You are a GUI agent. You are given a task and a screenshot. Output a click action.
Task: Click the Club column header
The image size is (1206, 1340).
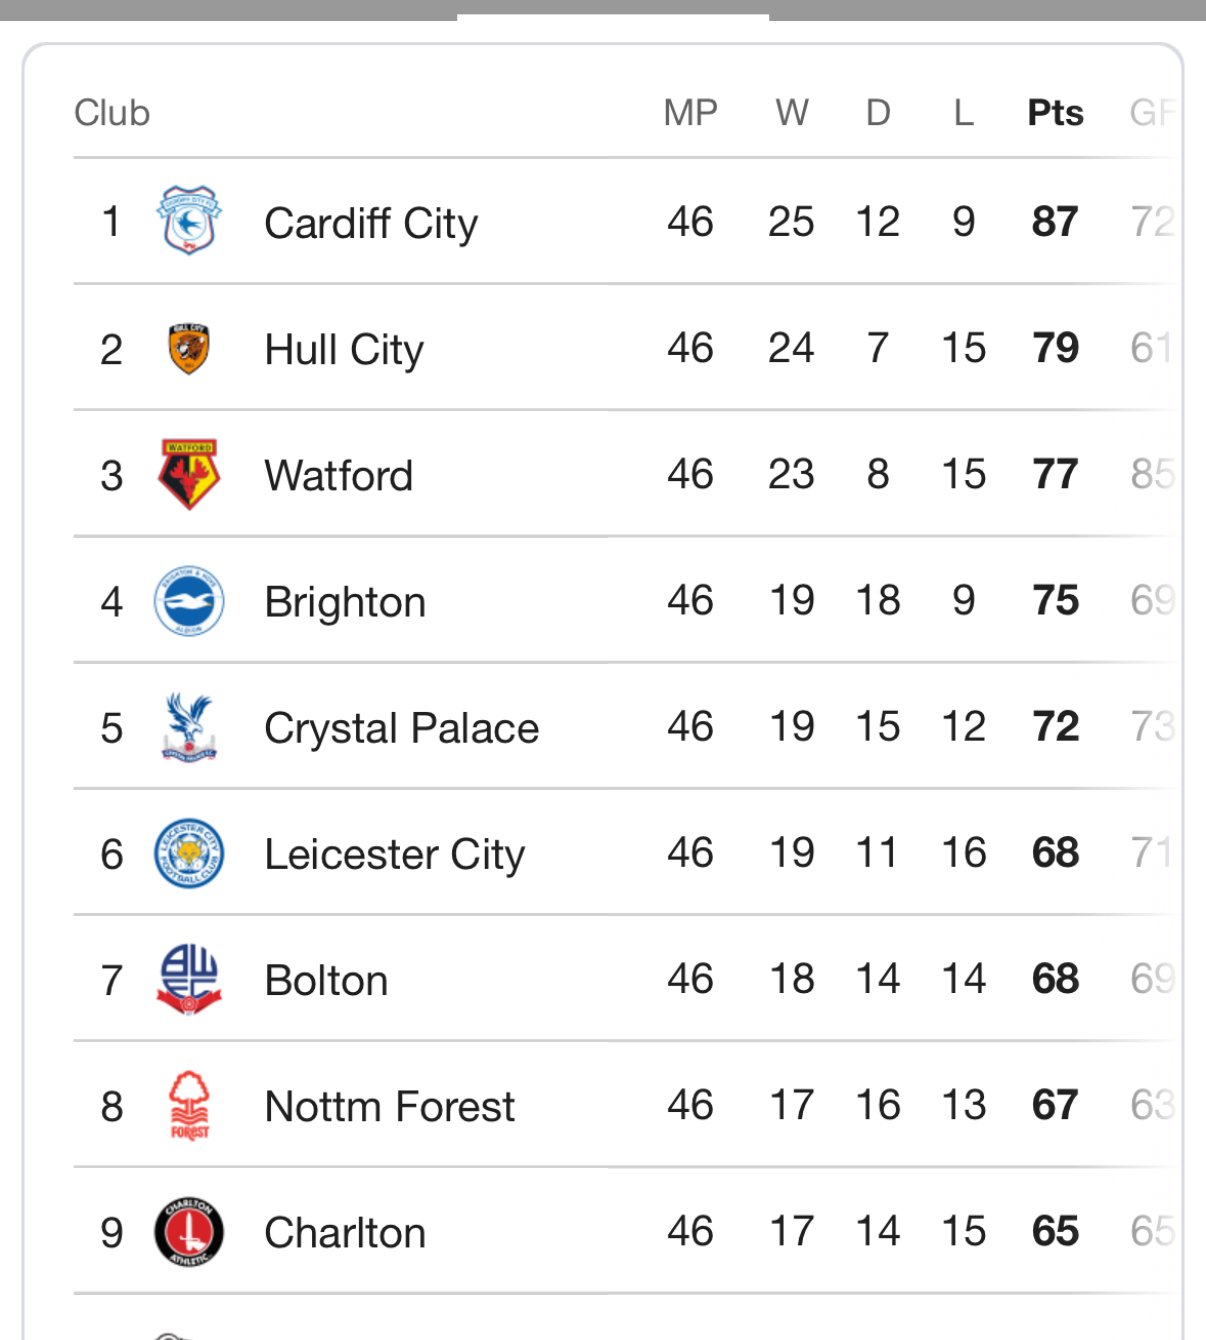(x=112, y=113)
